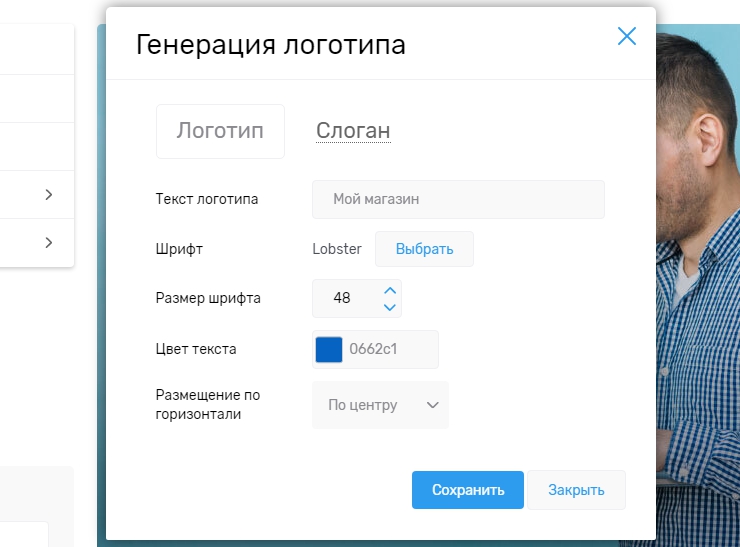Focus the Текст логотипа input field
This screenshot has height=547, width=740.
point(458,199)
